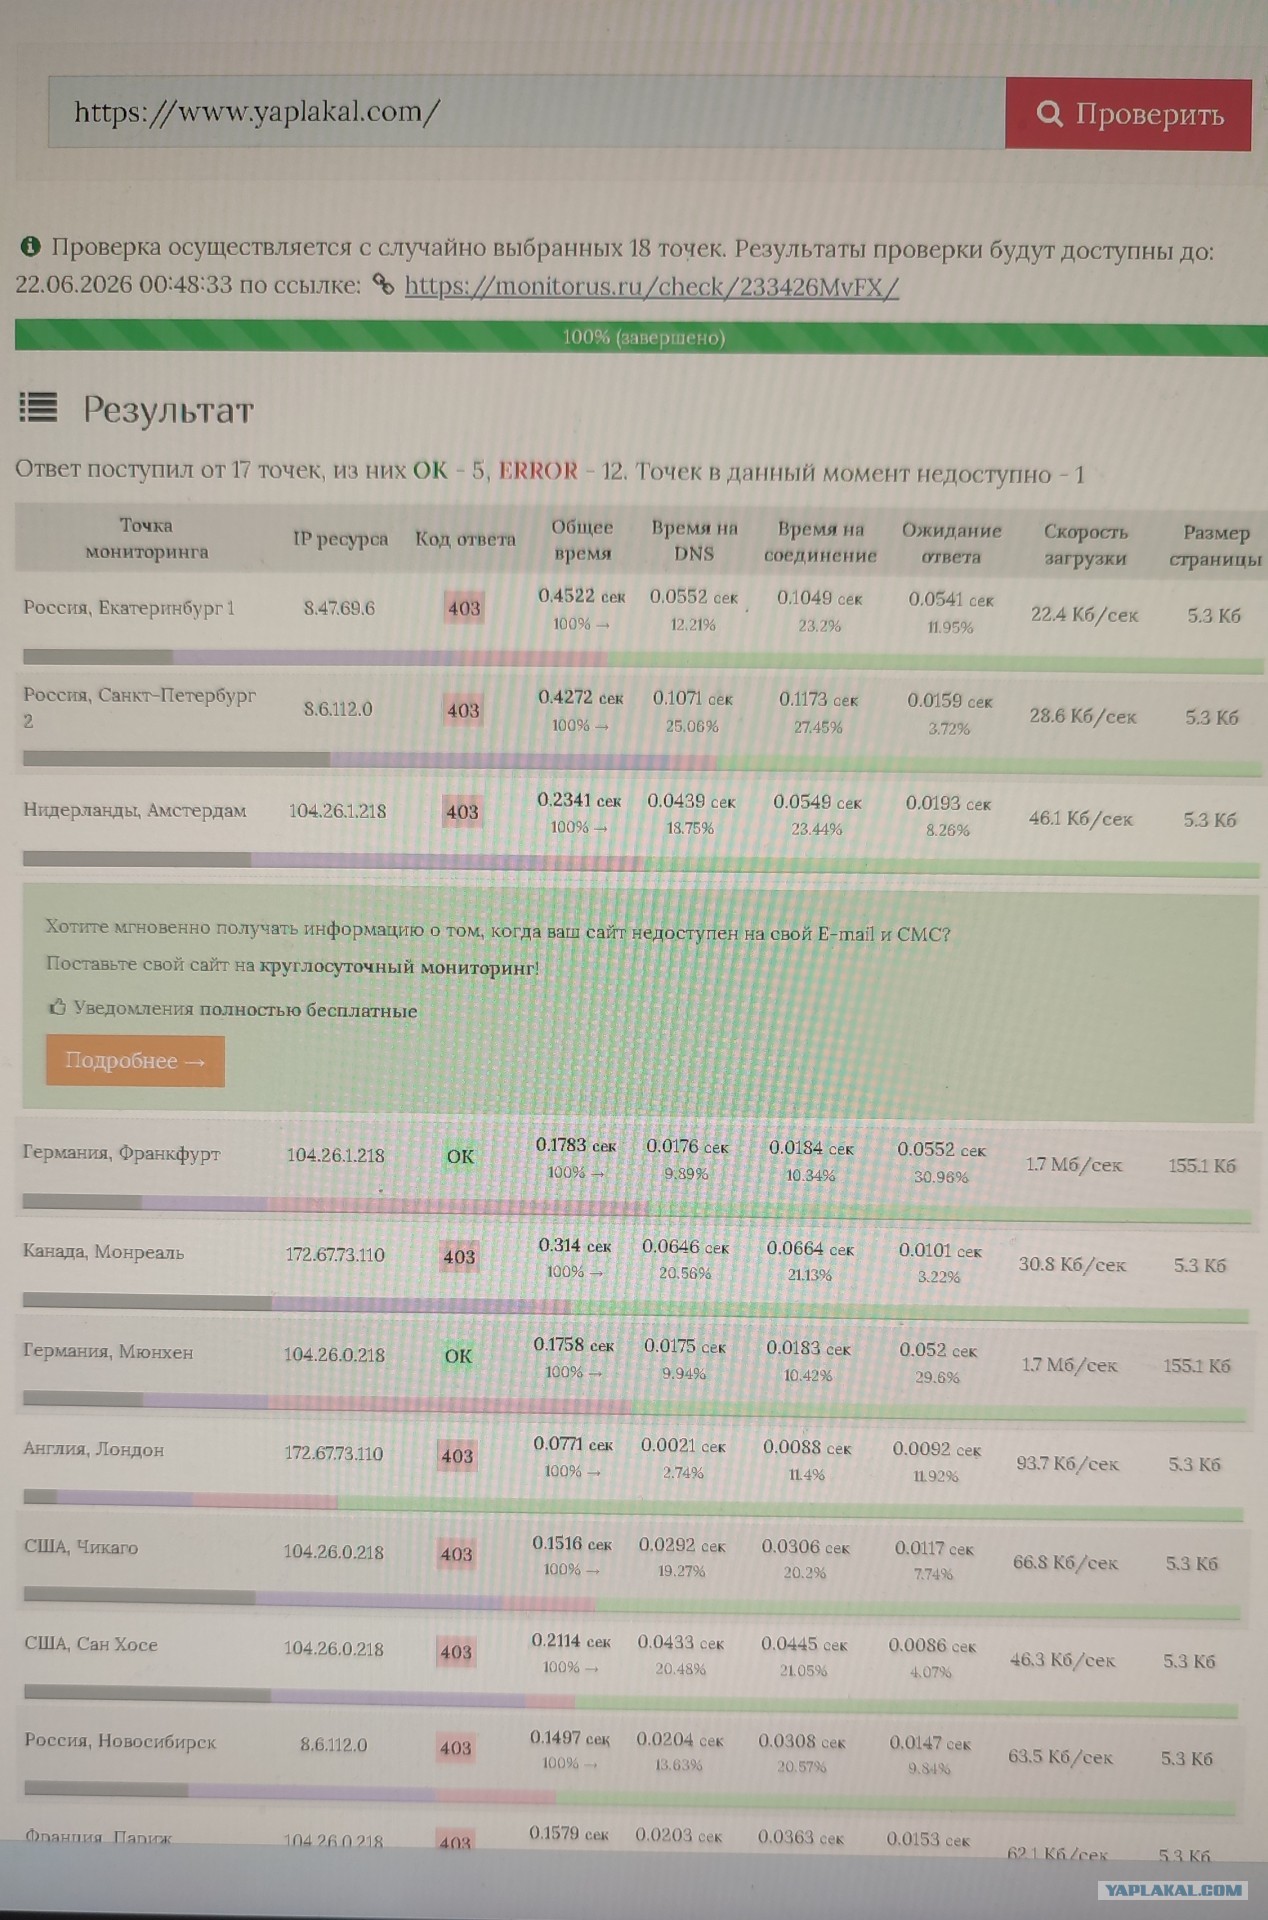This screenshot has width=1268, height=1920.
Task: Click the 1.7 Мб/сек speed in Франкфурт row
Action: tap(1074, 1165)
